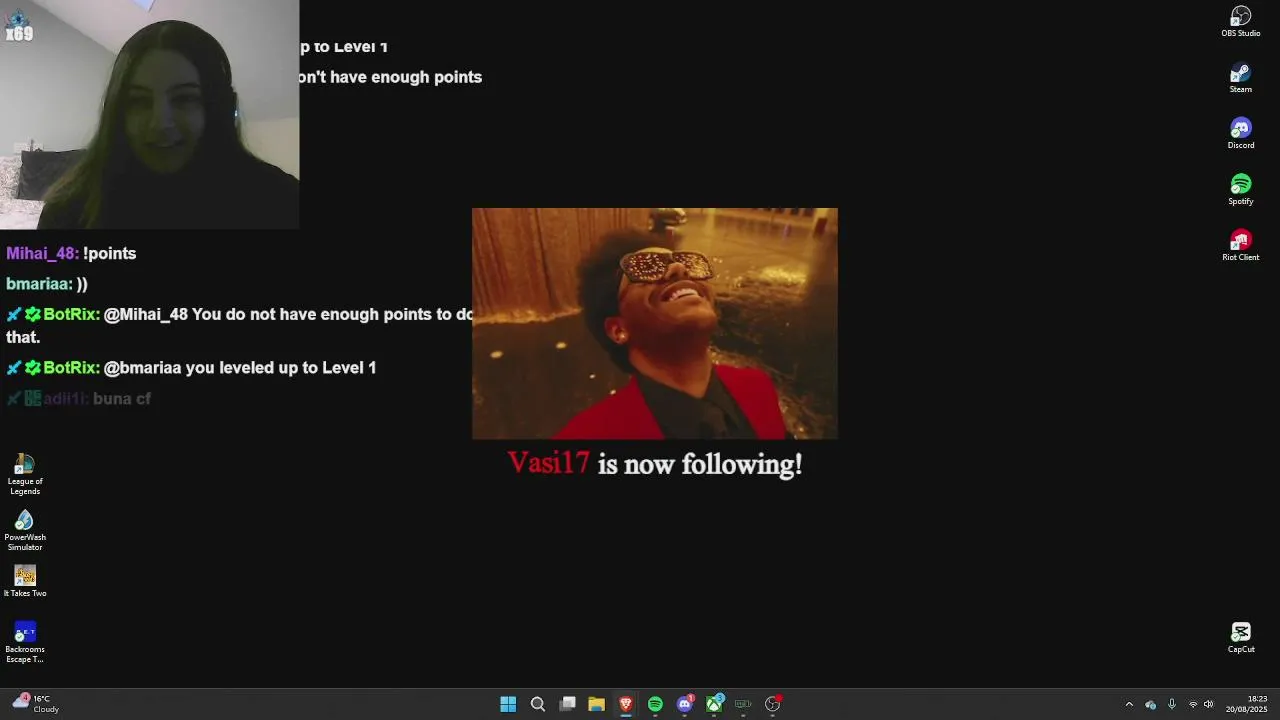This screenshot has height=720, width=1280.
Task: Open the Discord desktop shortcut
Action: pyautogui.click(x=1240, y=134)
